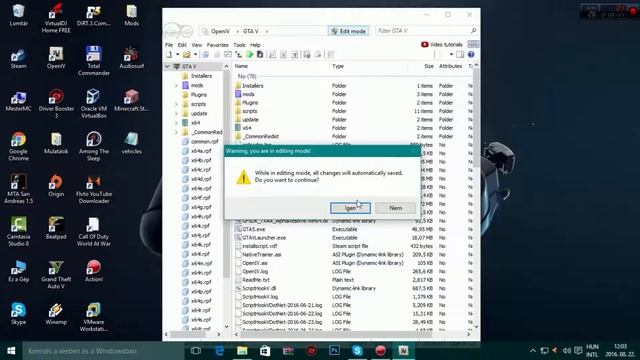Image resolution: width=640 pixels, height=360 pixels.
Task: Select ReadMe.txt in file list
Action: coord(353,280)
